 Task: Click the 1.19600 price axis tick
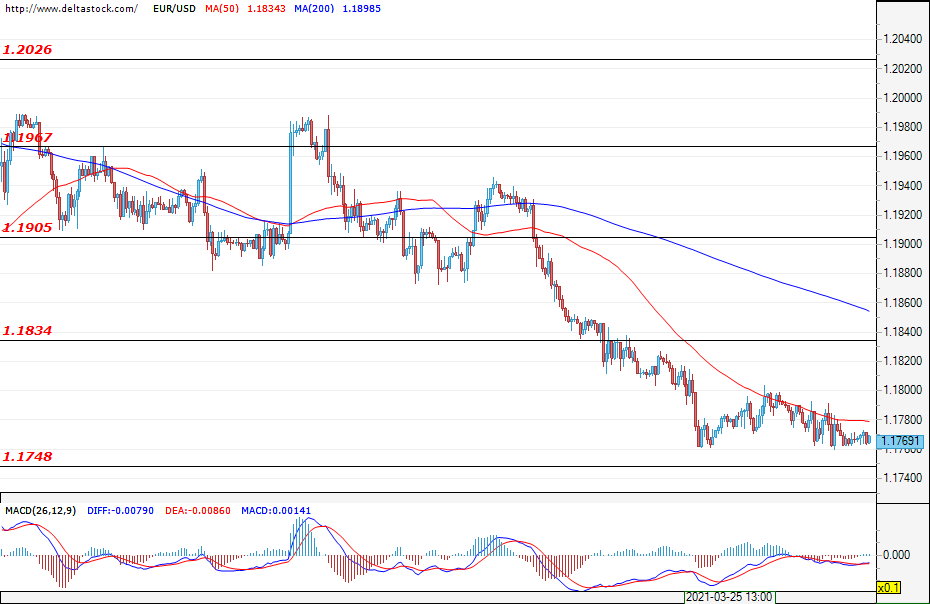click(902, 156)
